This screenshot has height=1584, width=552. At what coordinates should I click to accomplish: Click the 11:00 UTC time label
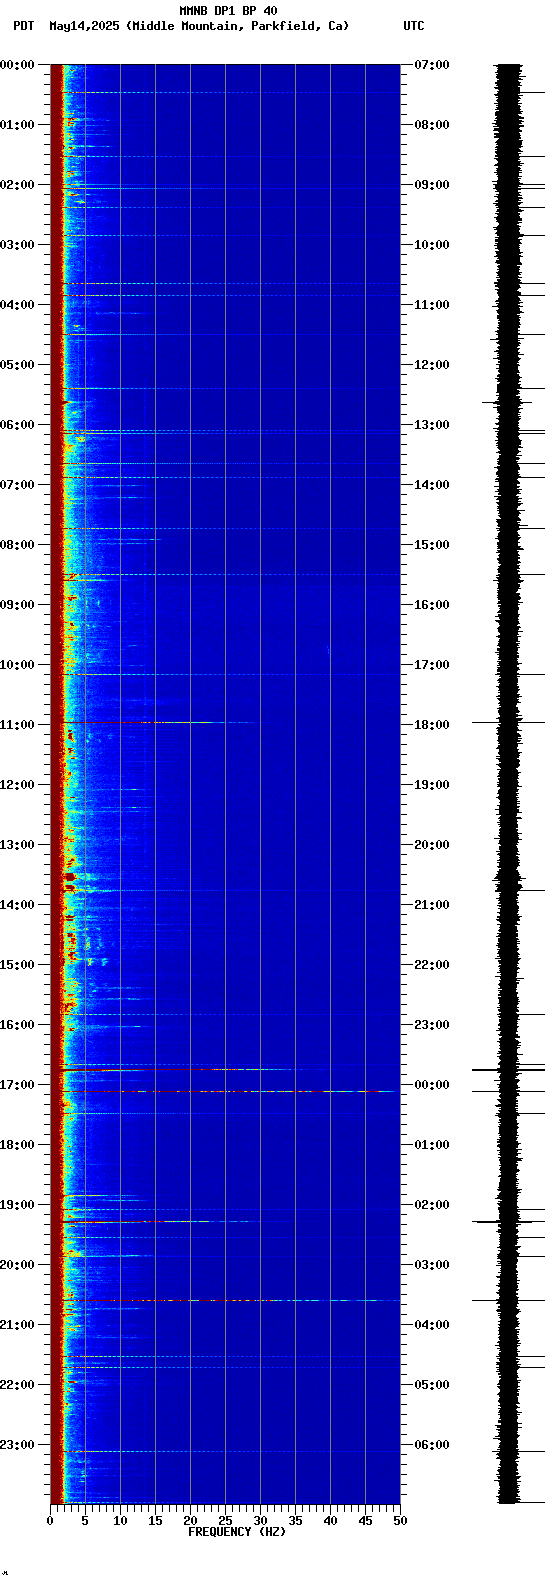(x=432, y=305)
